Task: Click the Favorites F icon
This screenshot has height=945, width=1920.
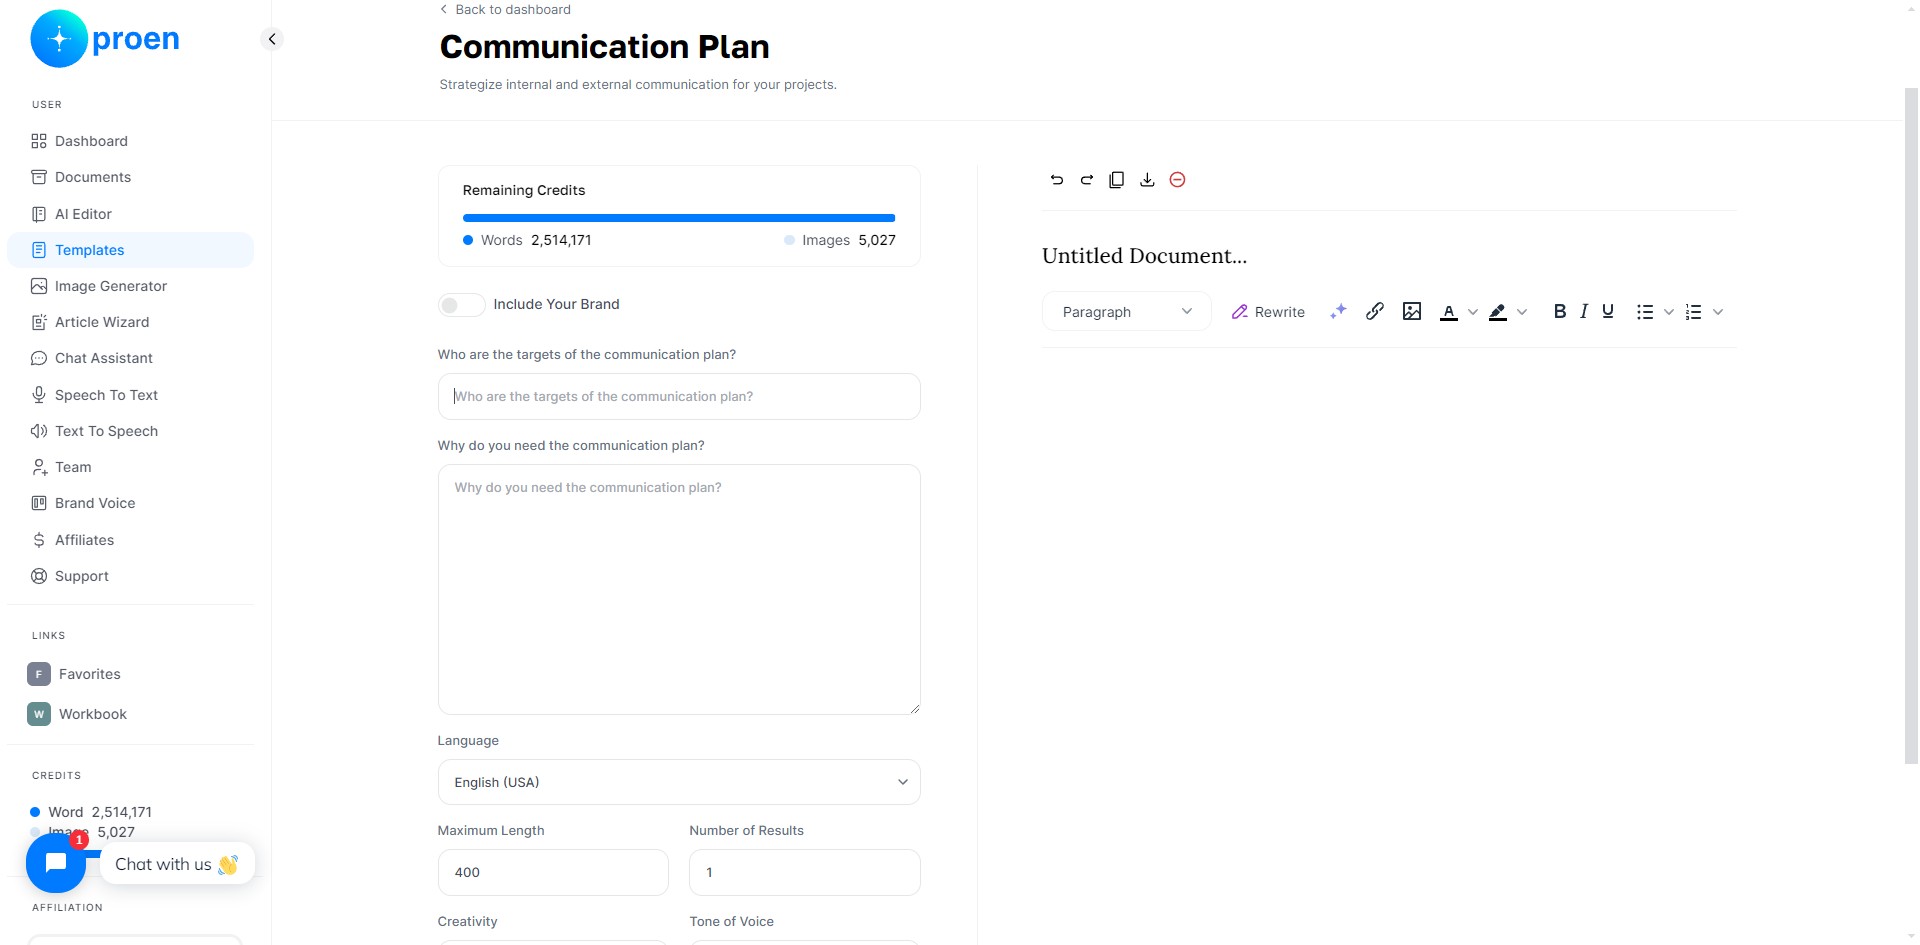Action: (39, 674)
